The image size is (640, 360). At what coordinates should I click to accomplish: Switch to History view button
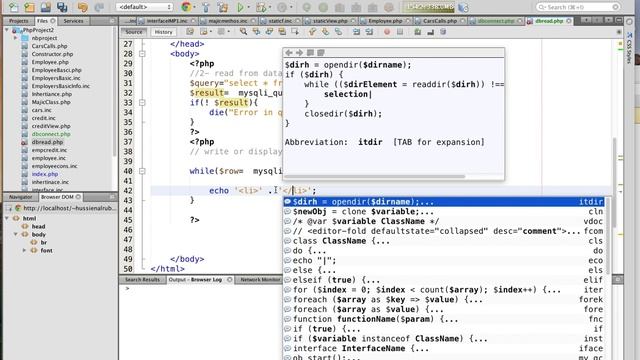[x=163, y=32]
